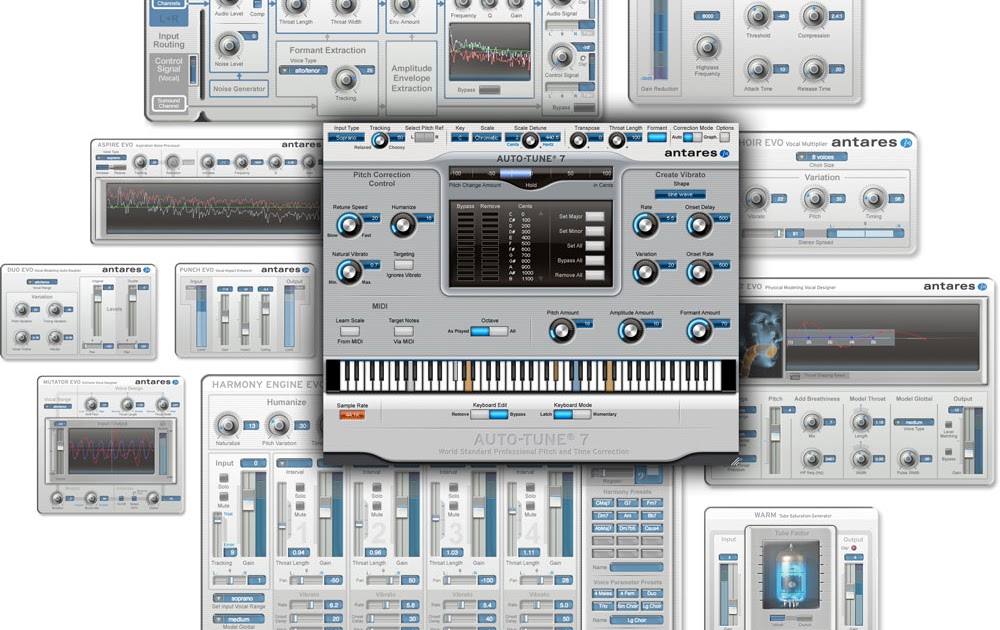Open the vibrato Shape sine wave dropdown
1000x630 pixels.
[680, 194]
